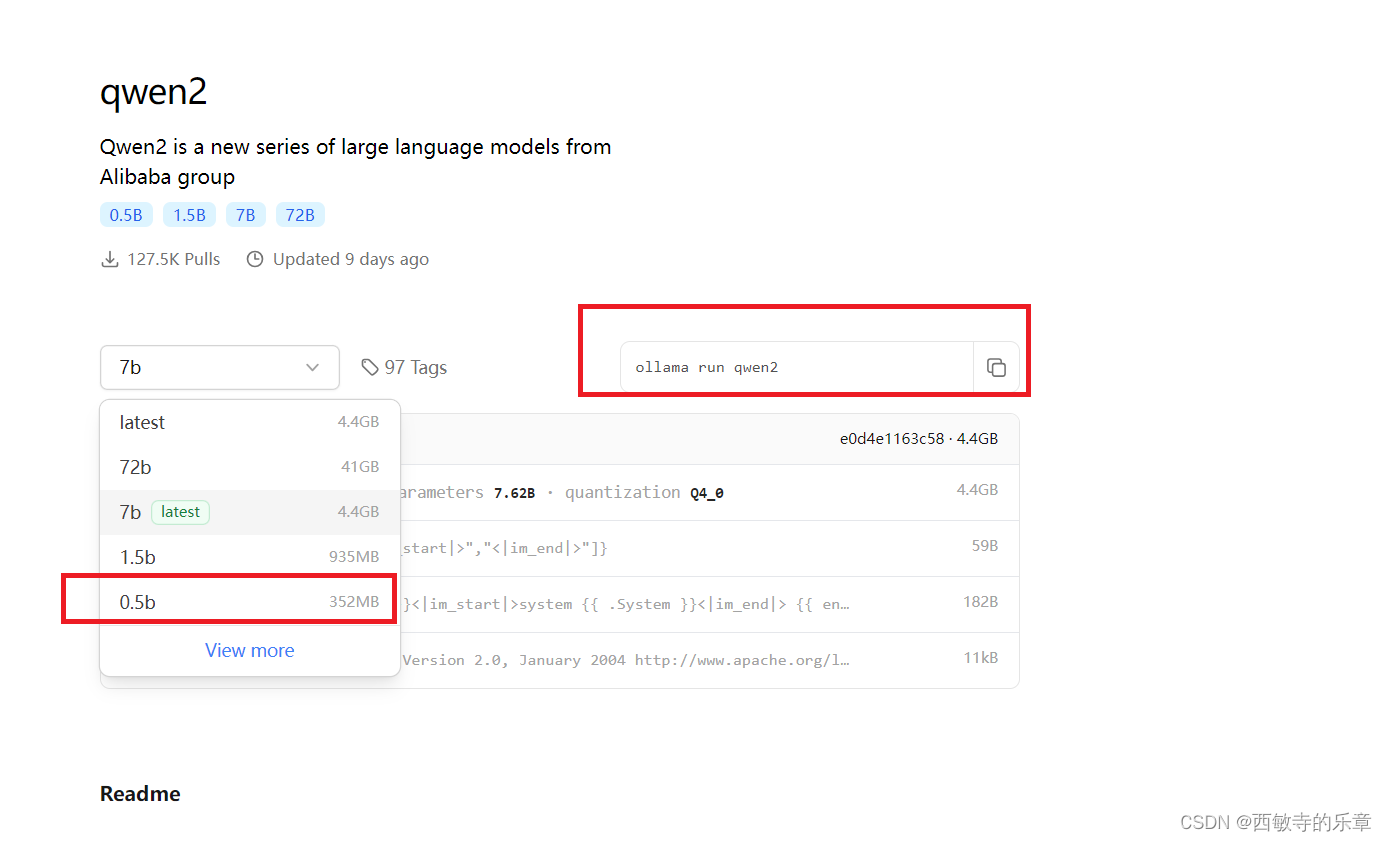Click View more in the tag list
The width and height of the screenshot is (1387, 841).
coord(250,650)
